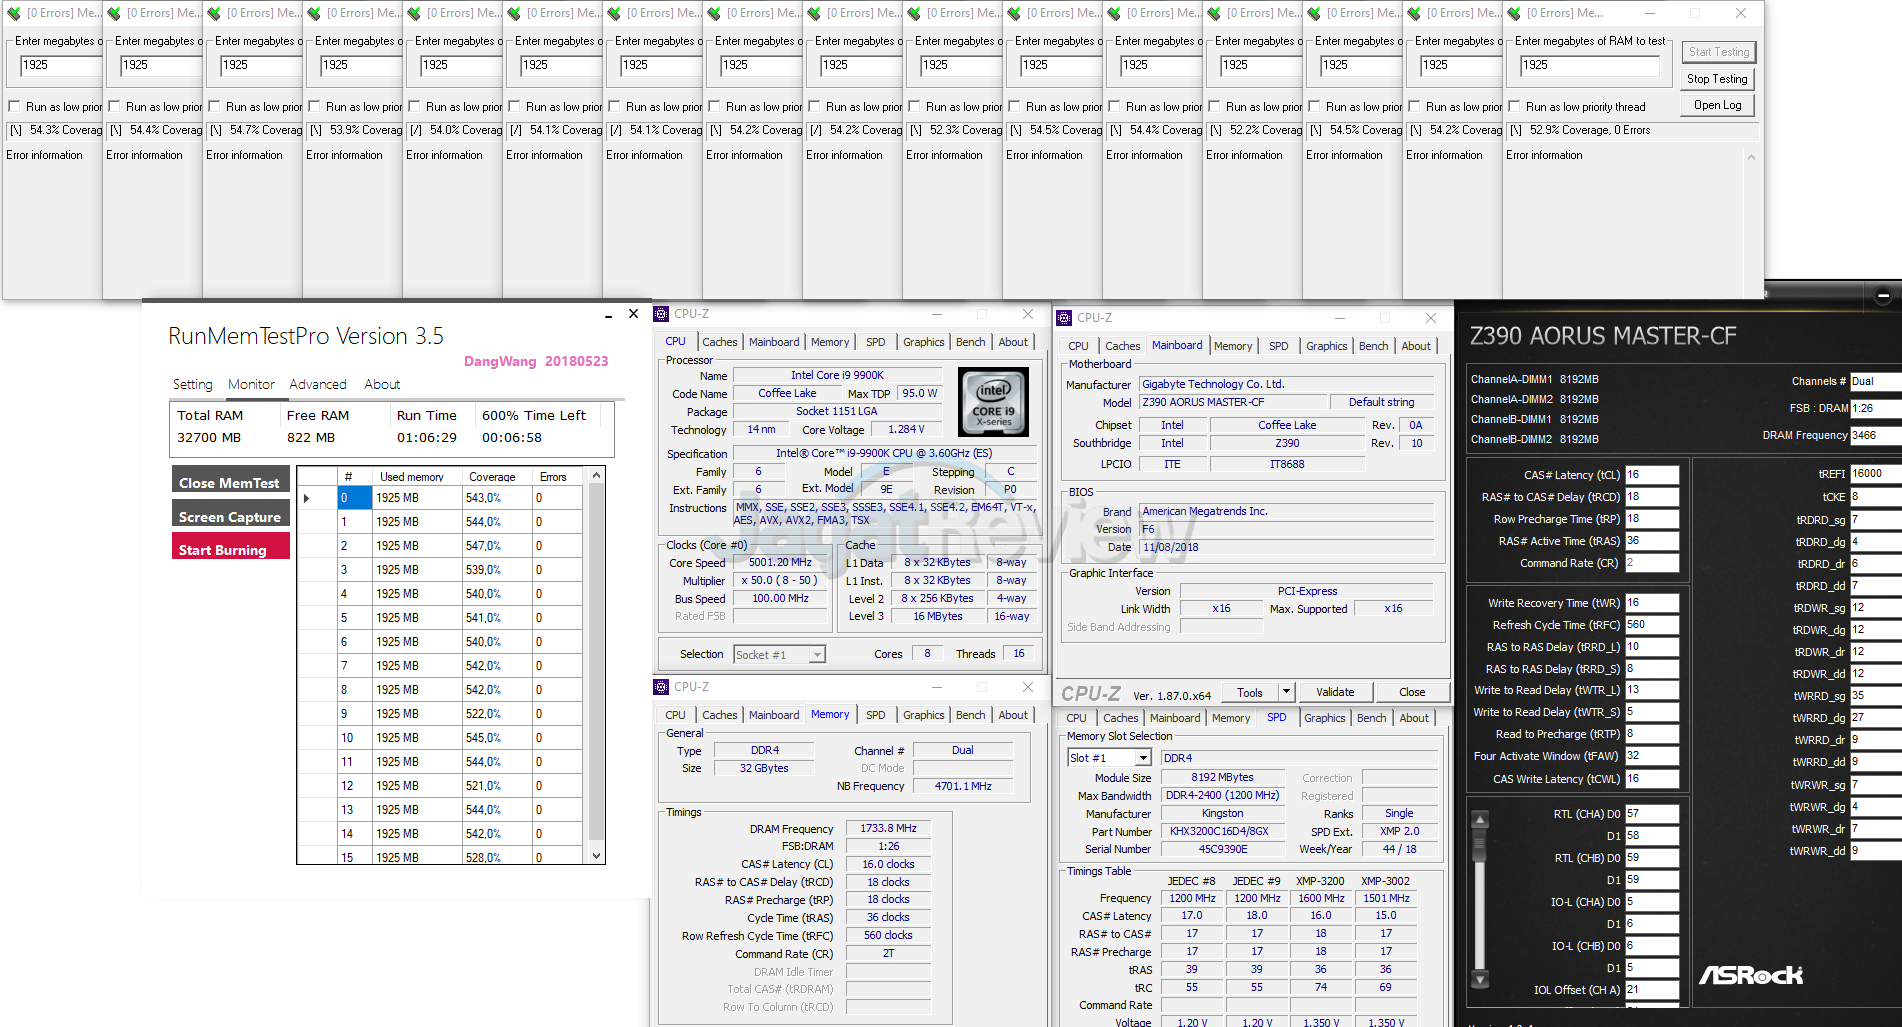Click the Intel Core i9 processor logo
Viewport: 1902px width, 1027px height.
pyautogui.click(x=993, y=403)
